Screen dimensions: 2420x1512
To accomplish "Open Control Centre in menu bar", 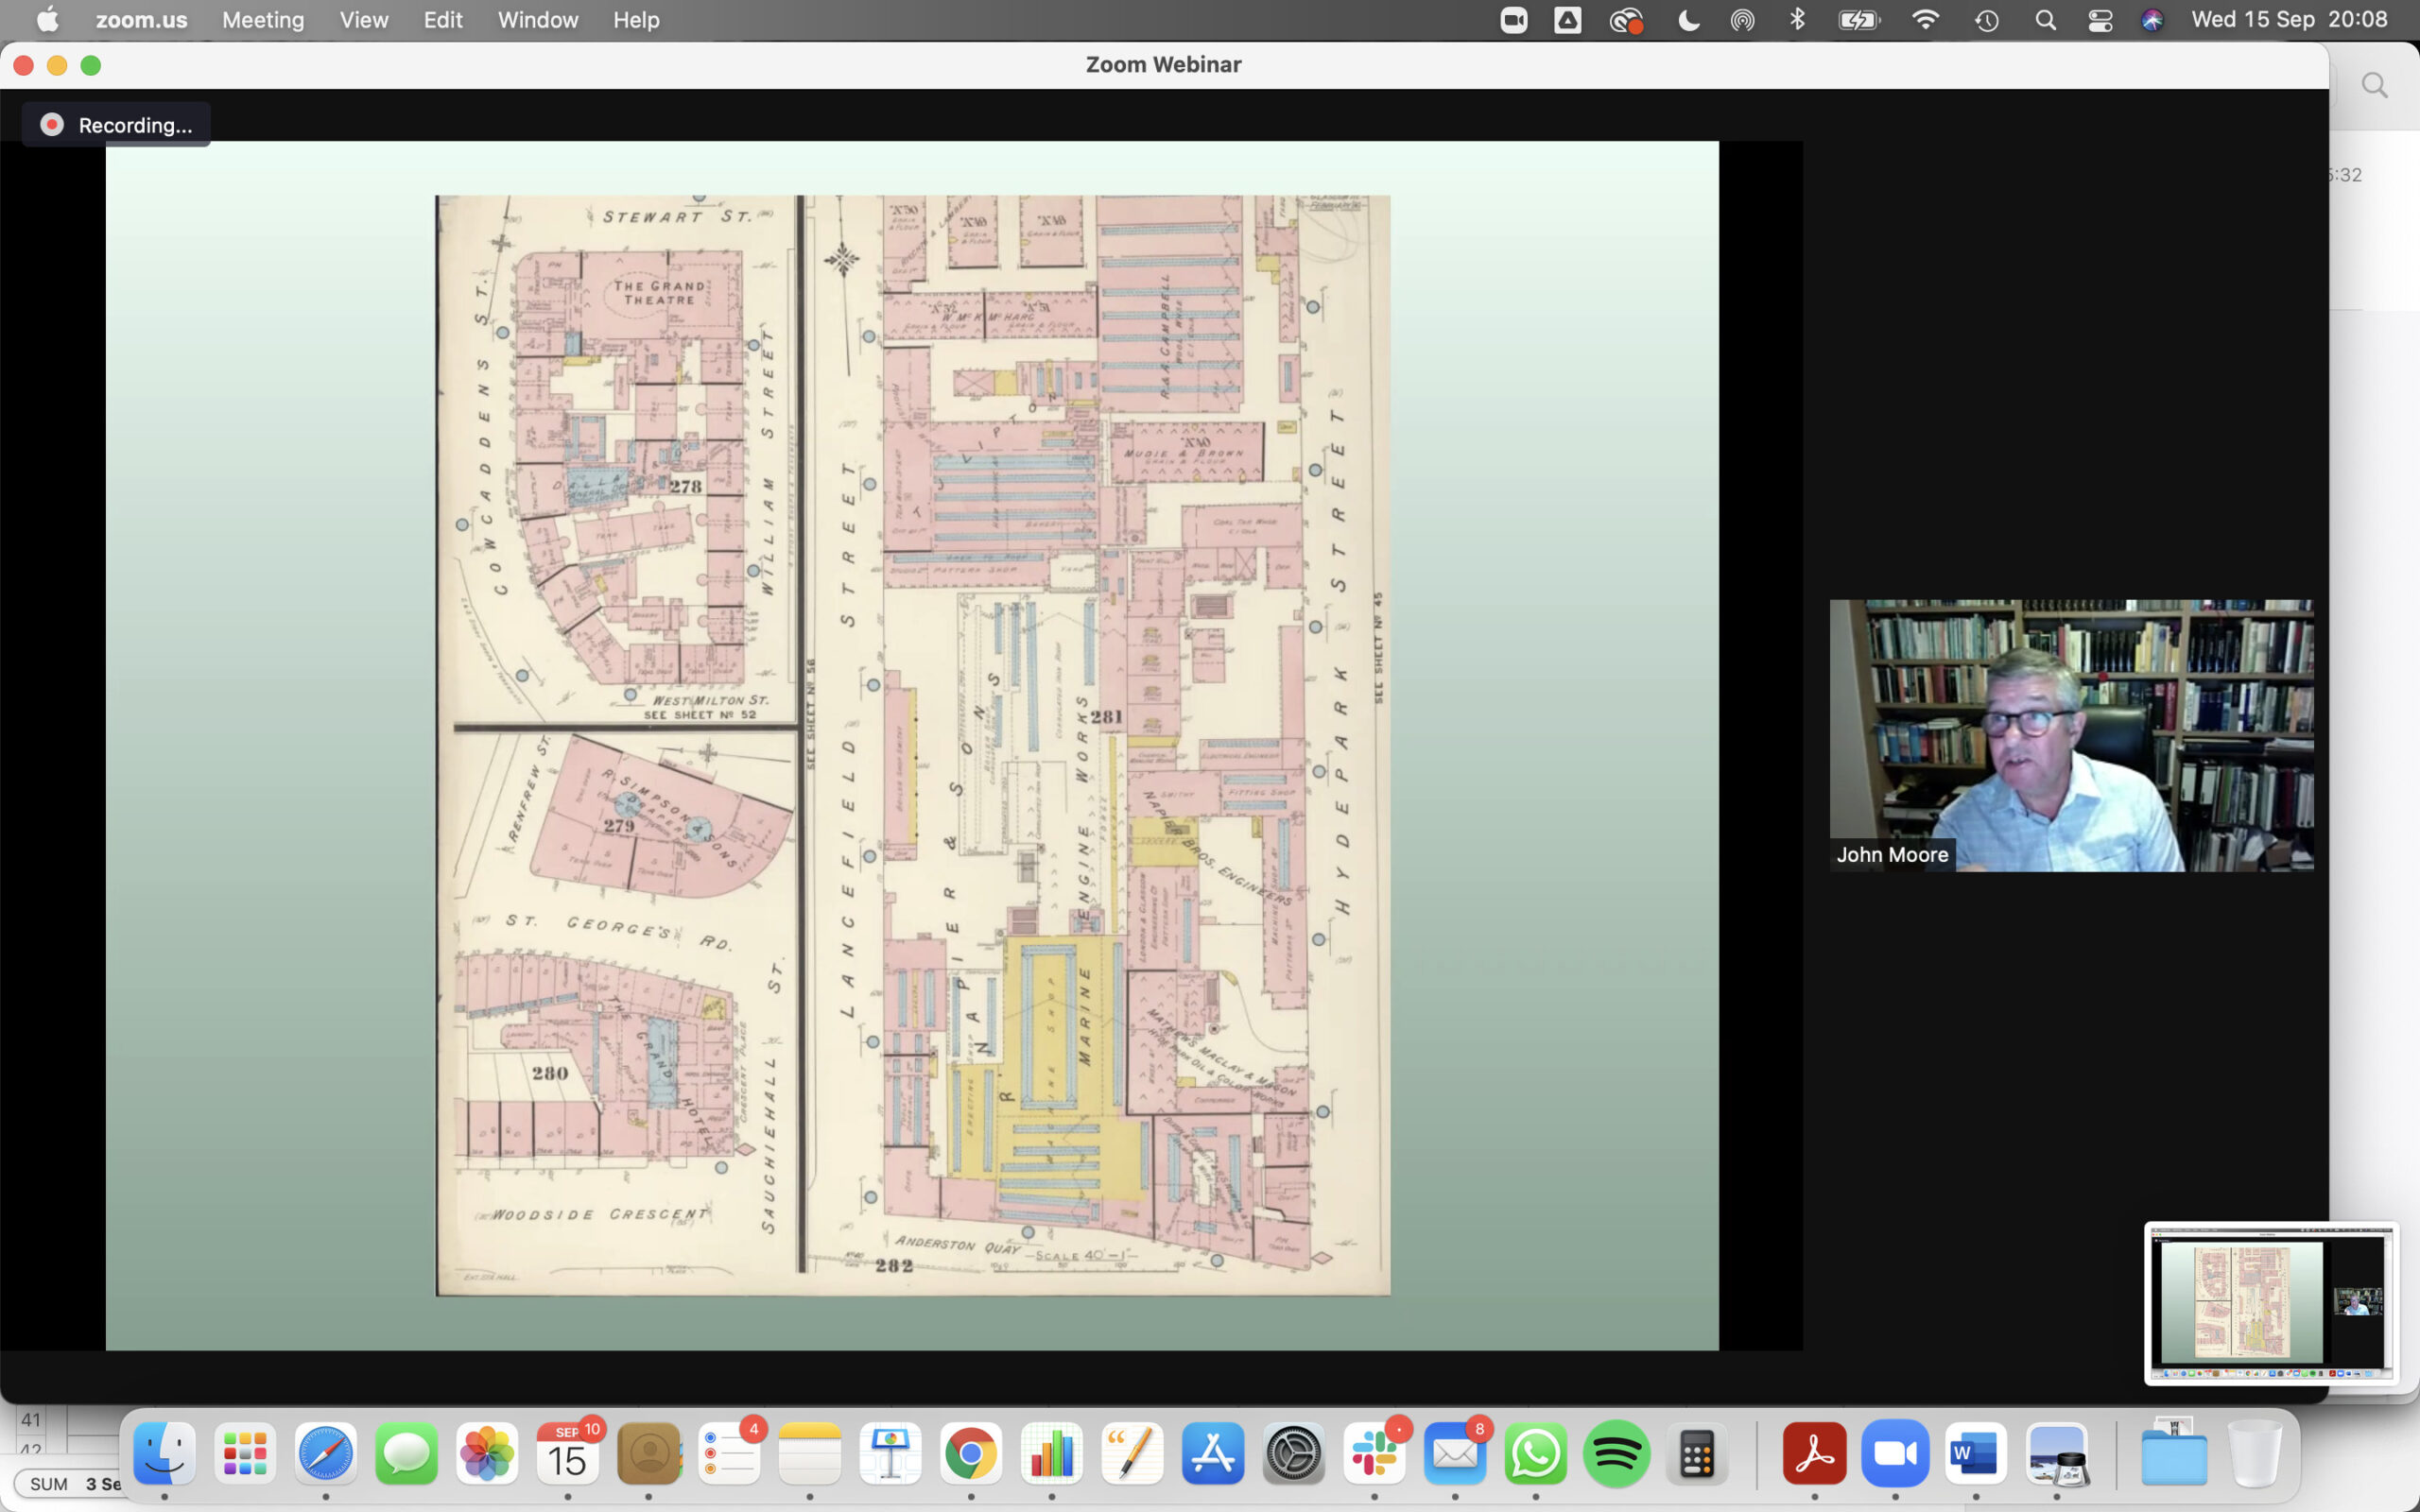I will 2100,20.
